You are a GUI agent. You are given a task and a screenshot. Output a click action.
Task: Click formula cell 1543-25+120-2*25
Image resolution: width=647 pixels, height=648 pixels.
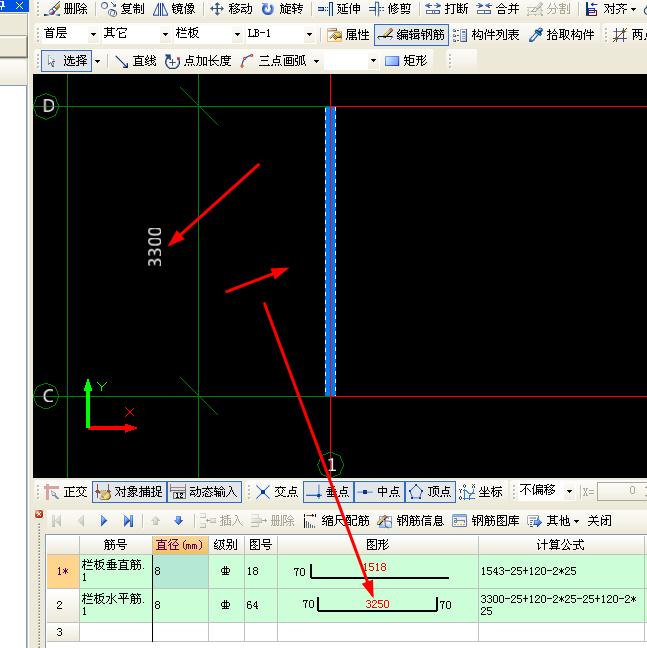(560, 572)
